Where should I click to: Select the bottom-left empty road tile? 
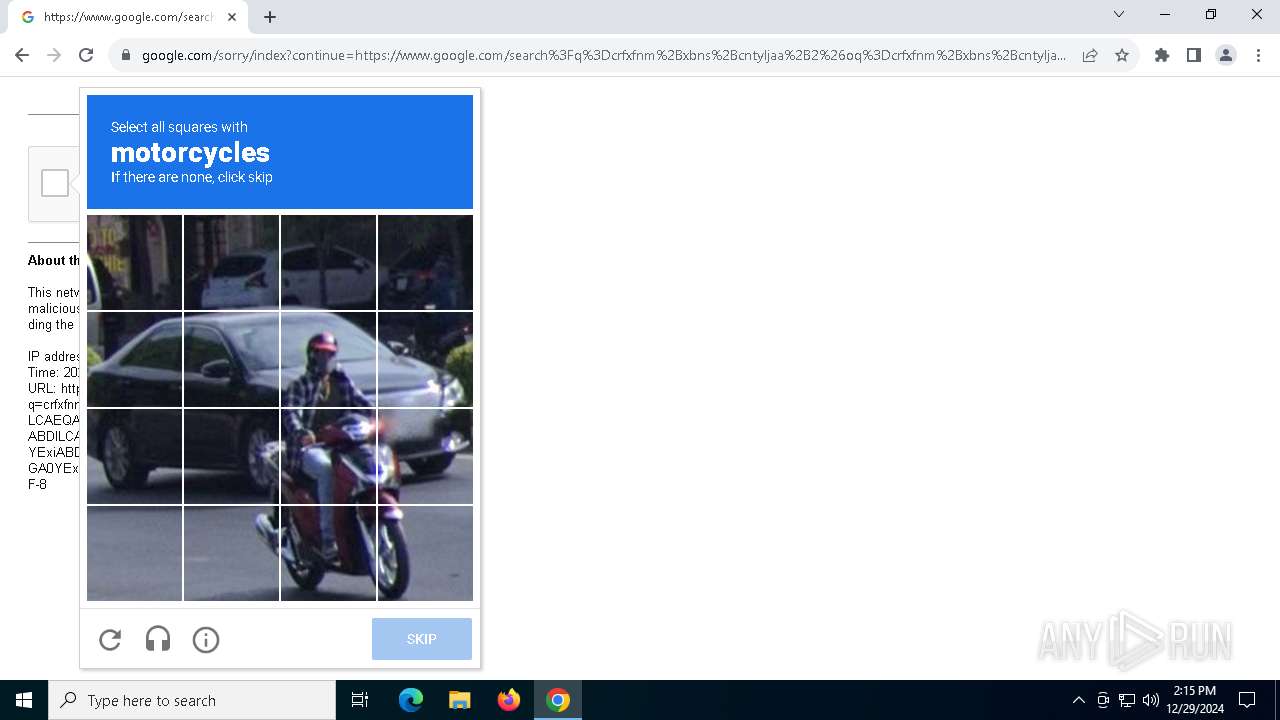134,553
